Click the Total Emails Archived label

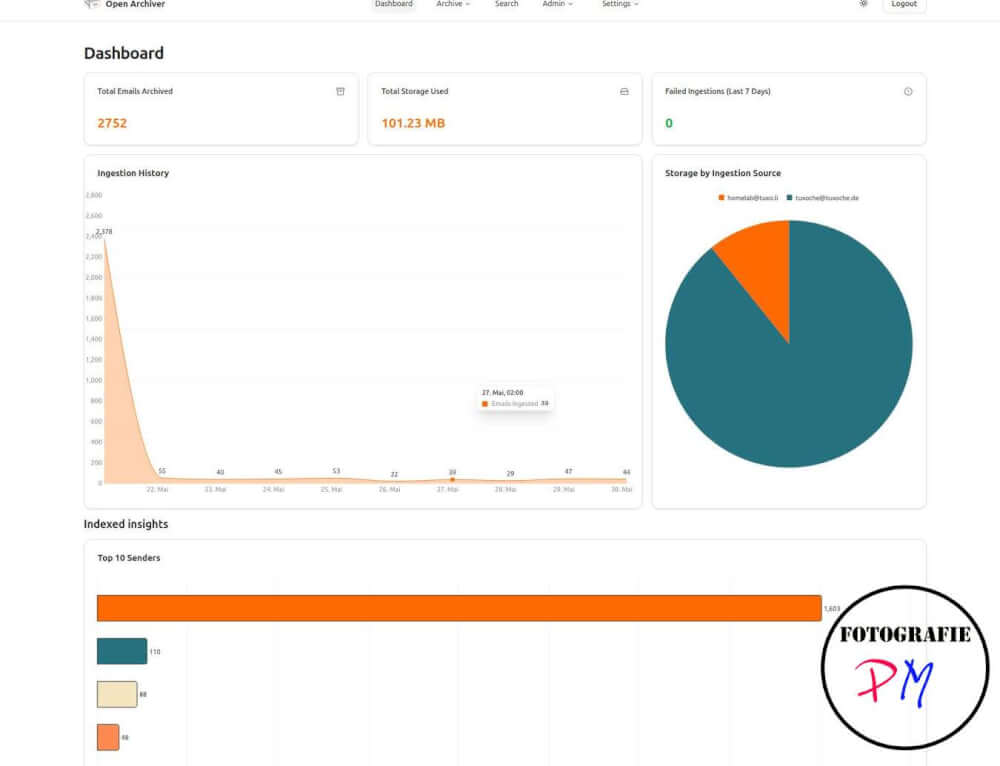135,91
